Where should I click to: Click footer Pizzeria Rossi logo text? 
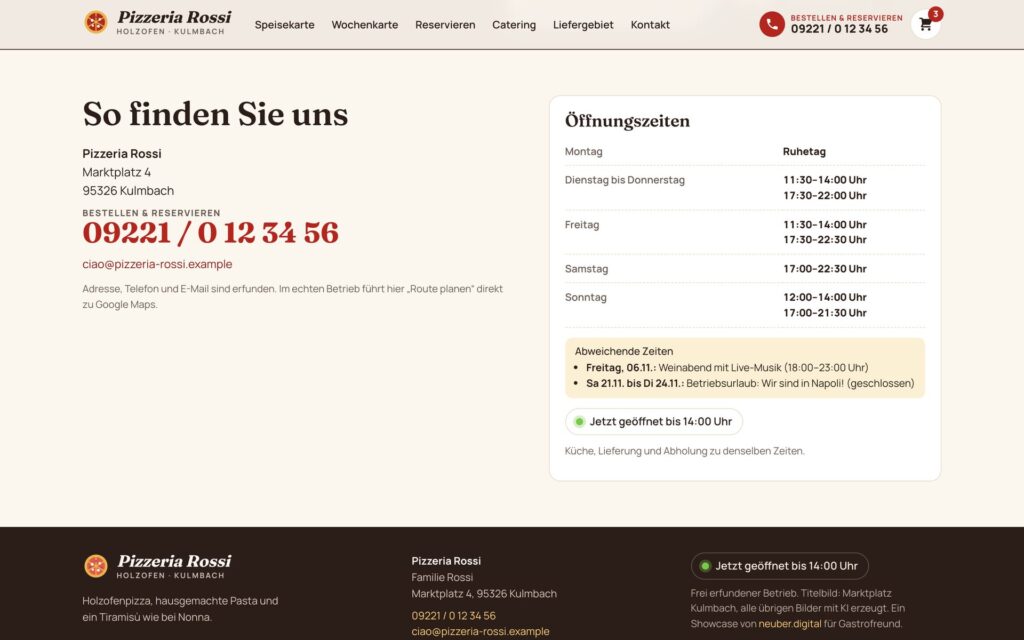174,561
